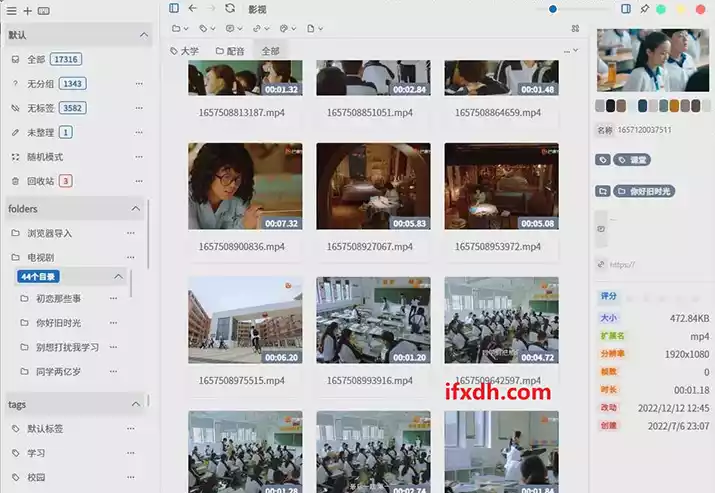
Task: Select video 1657508927067.mp4 thumbnail
Action: pos(373,186)
